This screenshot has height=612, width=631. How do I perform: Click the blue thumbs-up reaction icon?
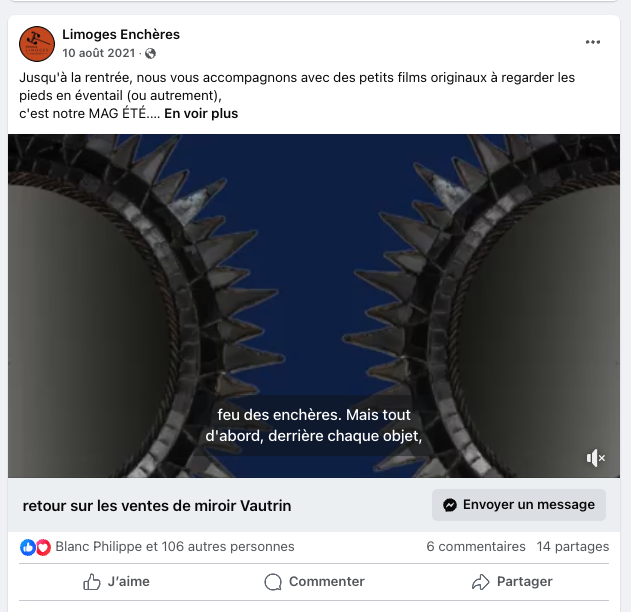(28, 547)
